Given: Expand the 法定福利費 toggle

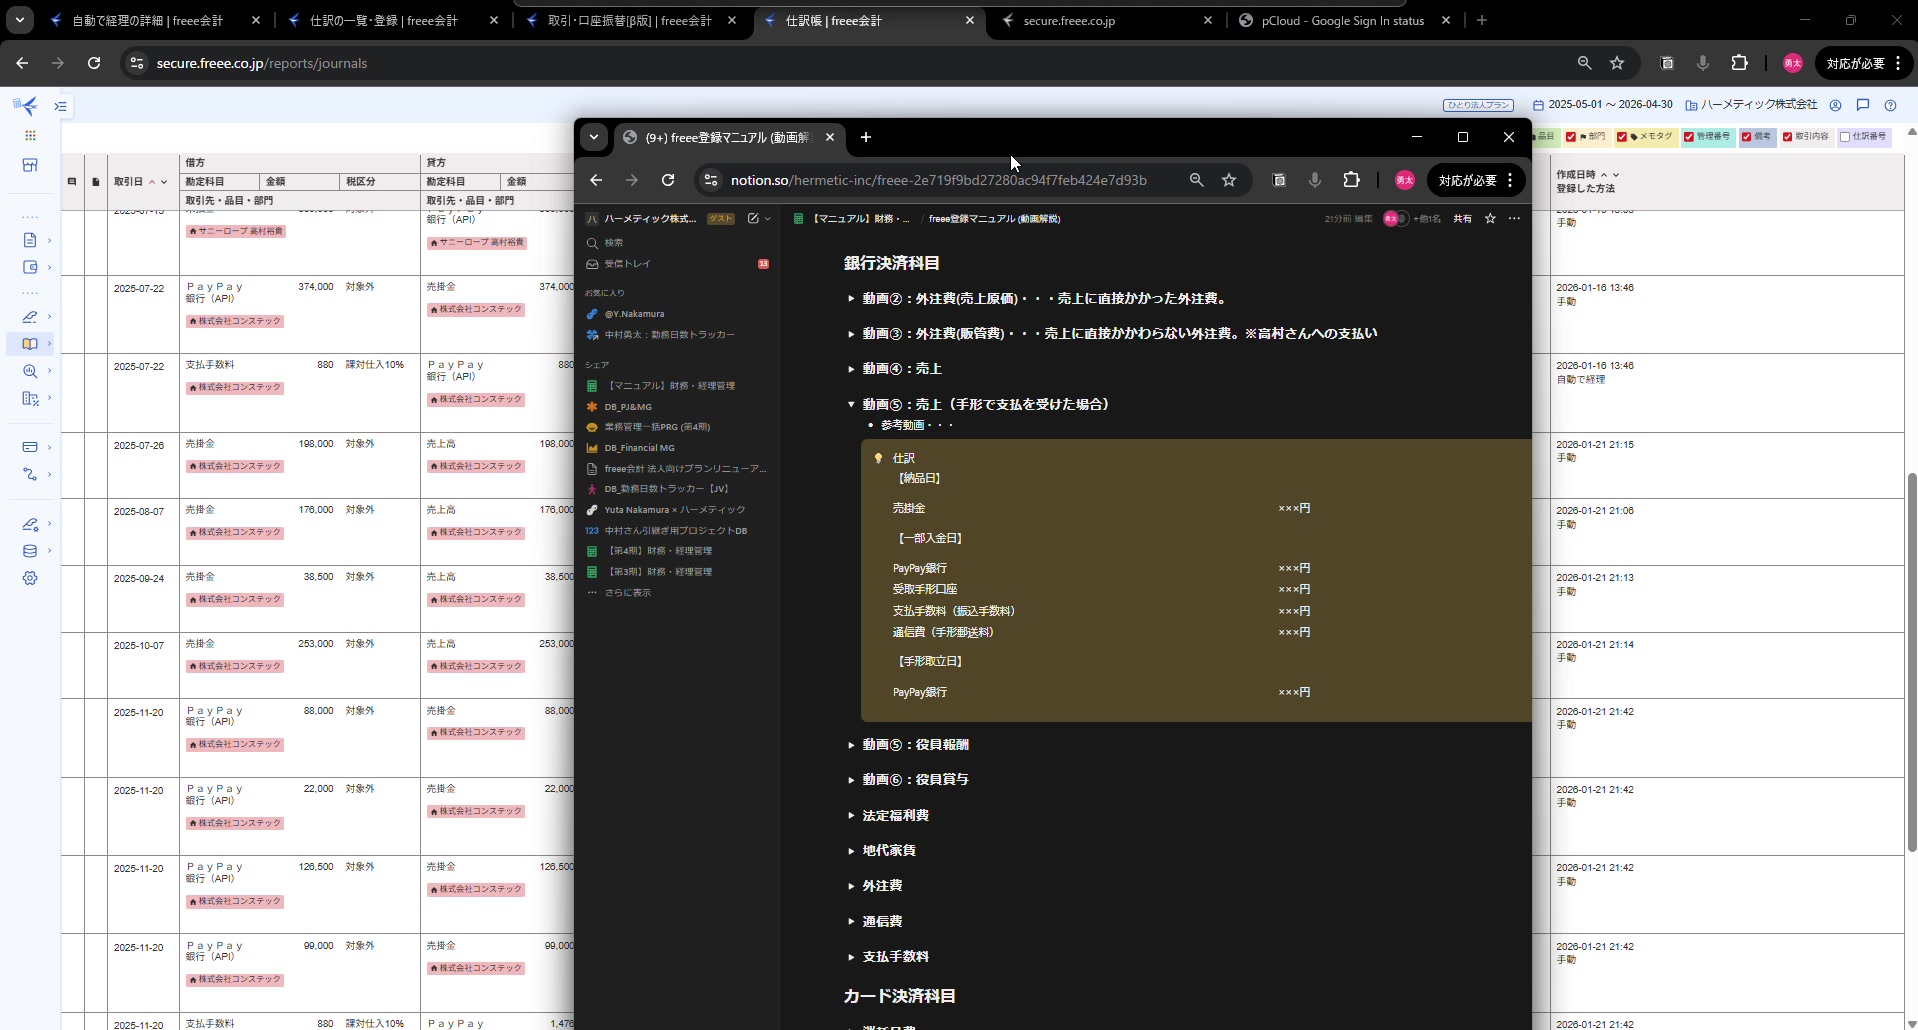Looking at the screenshot, I should click(851, 816).
